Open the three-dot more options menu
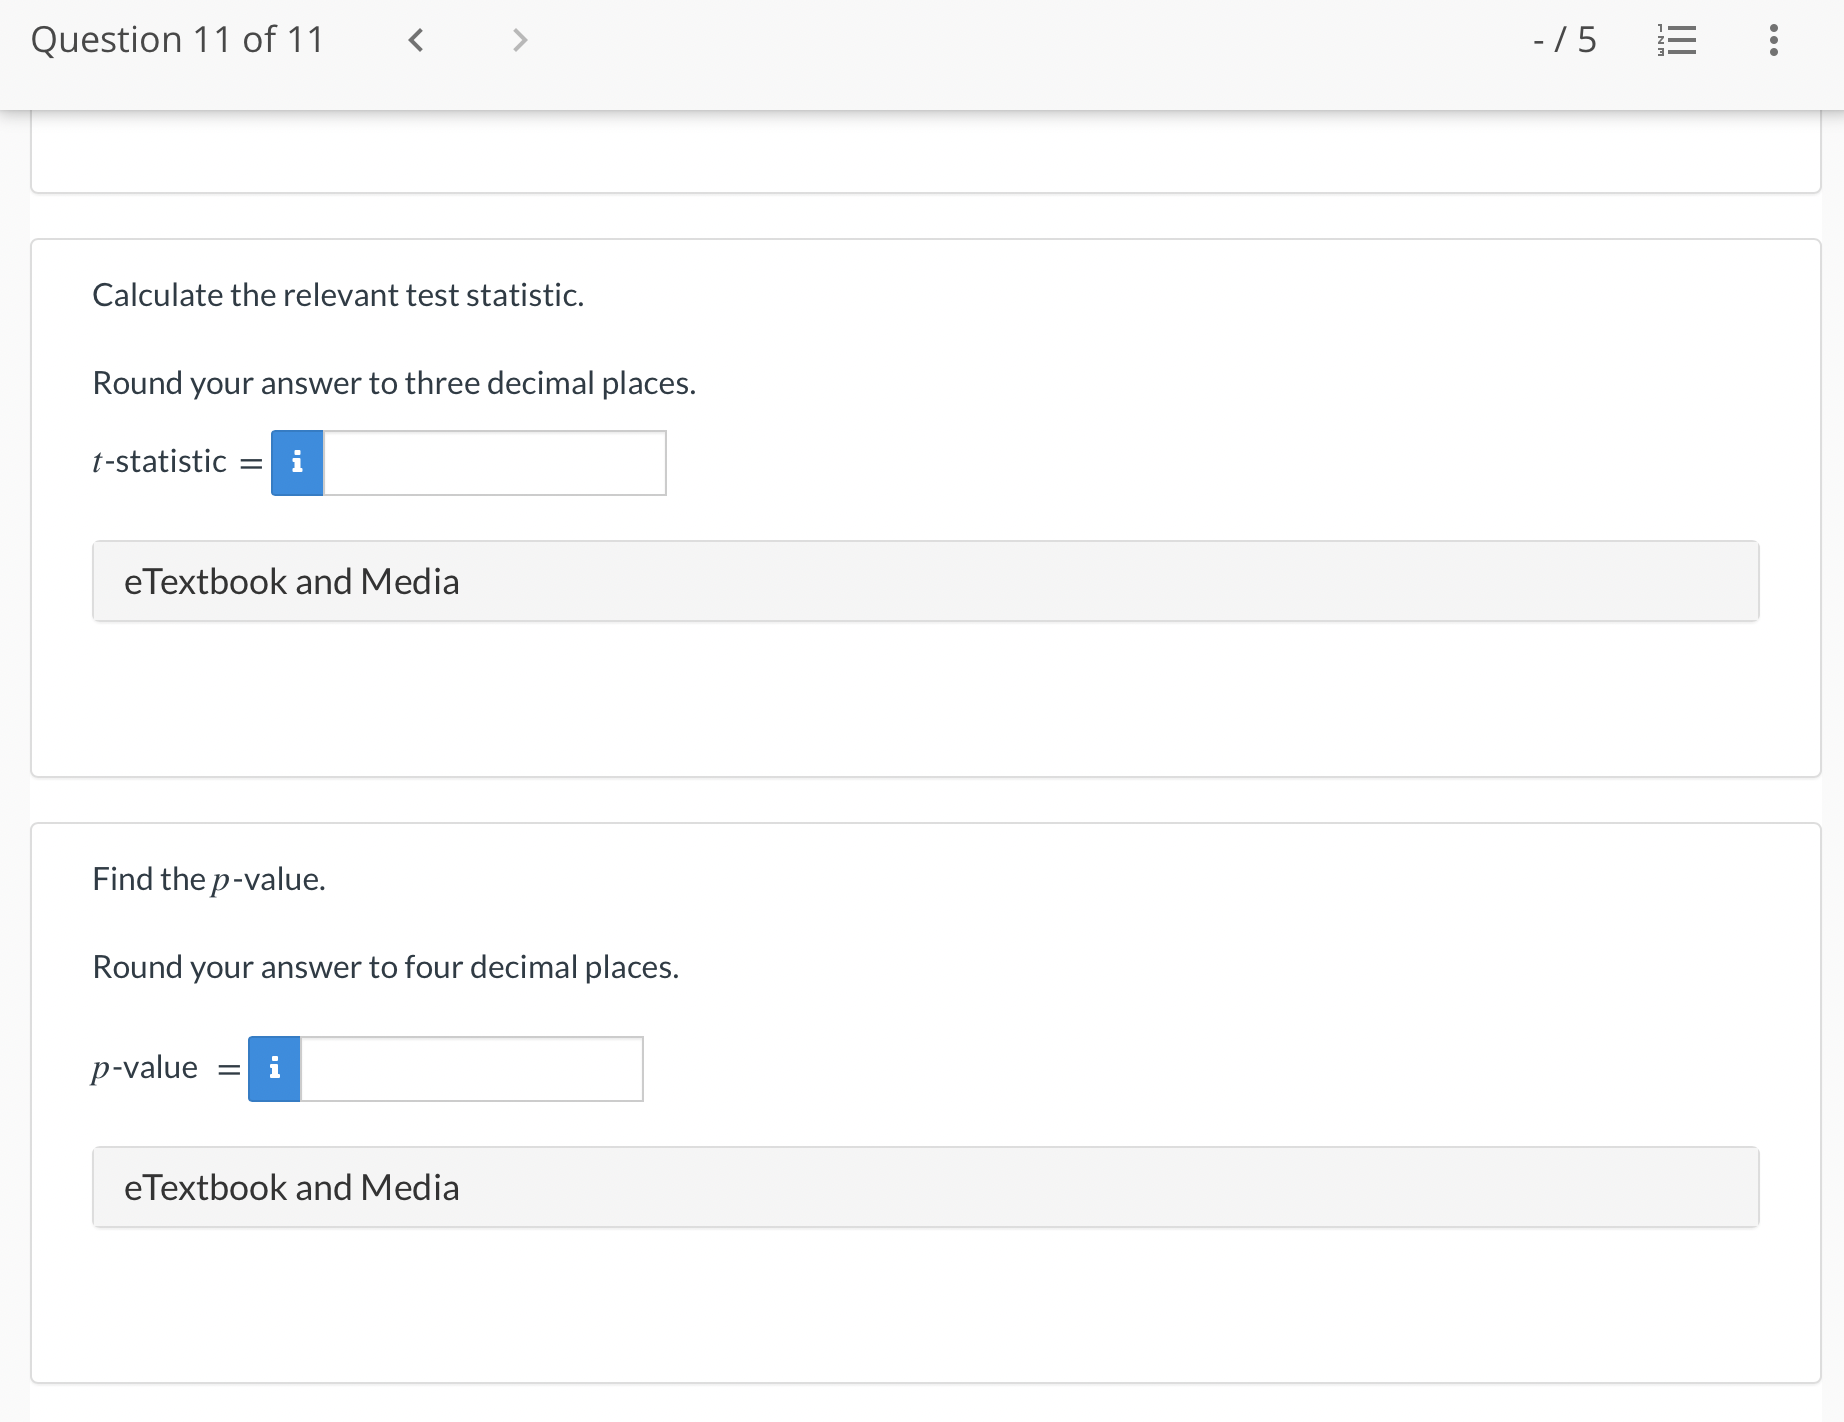 (1773, 40)
